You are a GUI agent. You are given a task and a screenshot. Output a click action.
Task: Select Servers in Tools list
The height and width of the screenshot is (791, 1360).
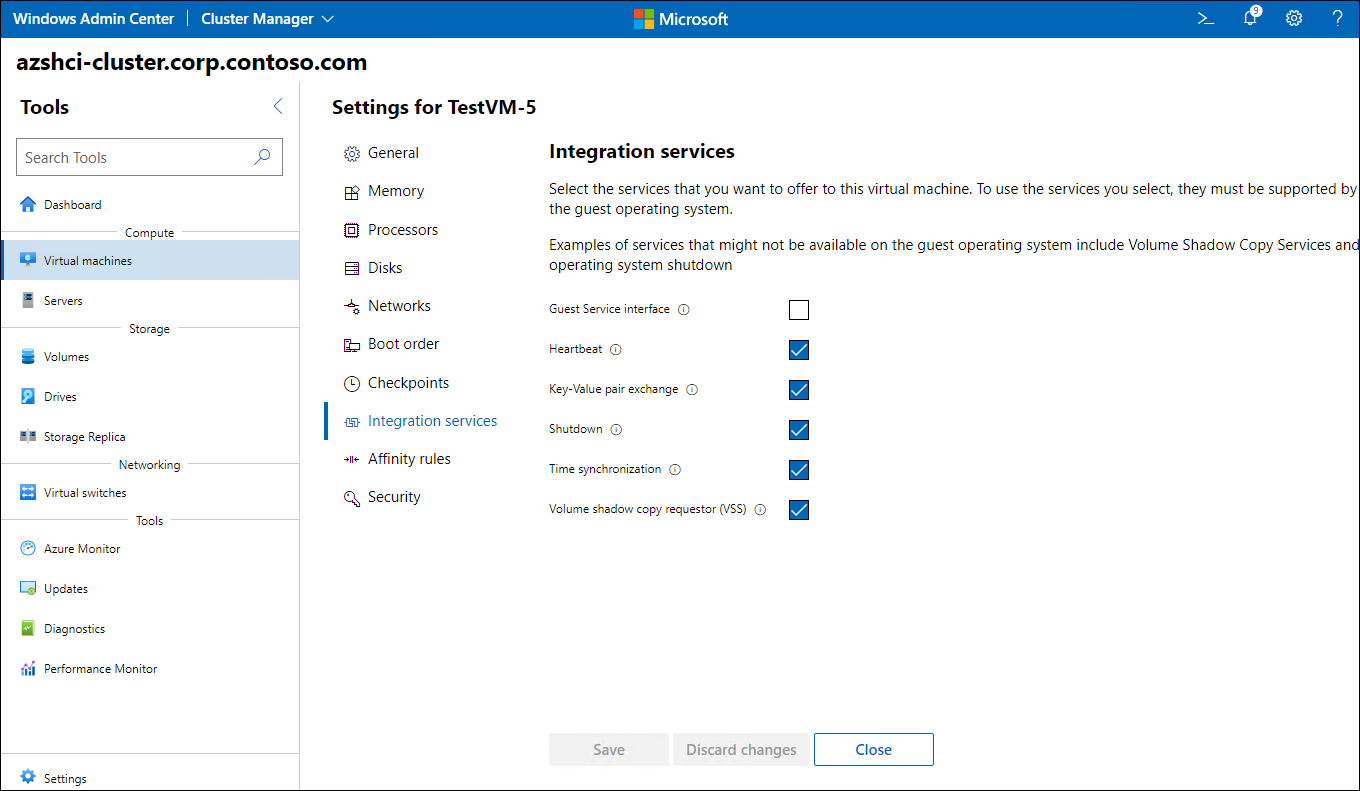pyautogui.click(x=150, y=301)
